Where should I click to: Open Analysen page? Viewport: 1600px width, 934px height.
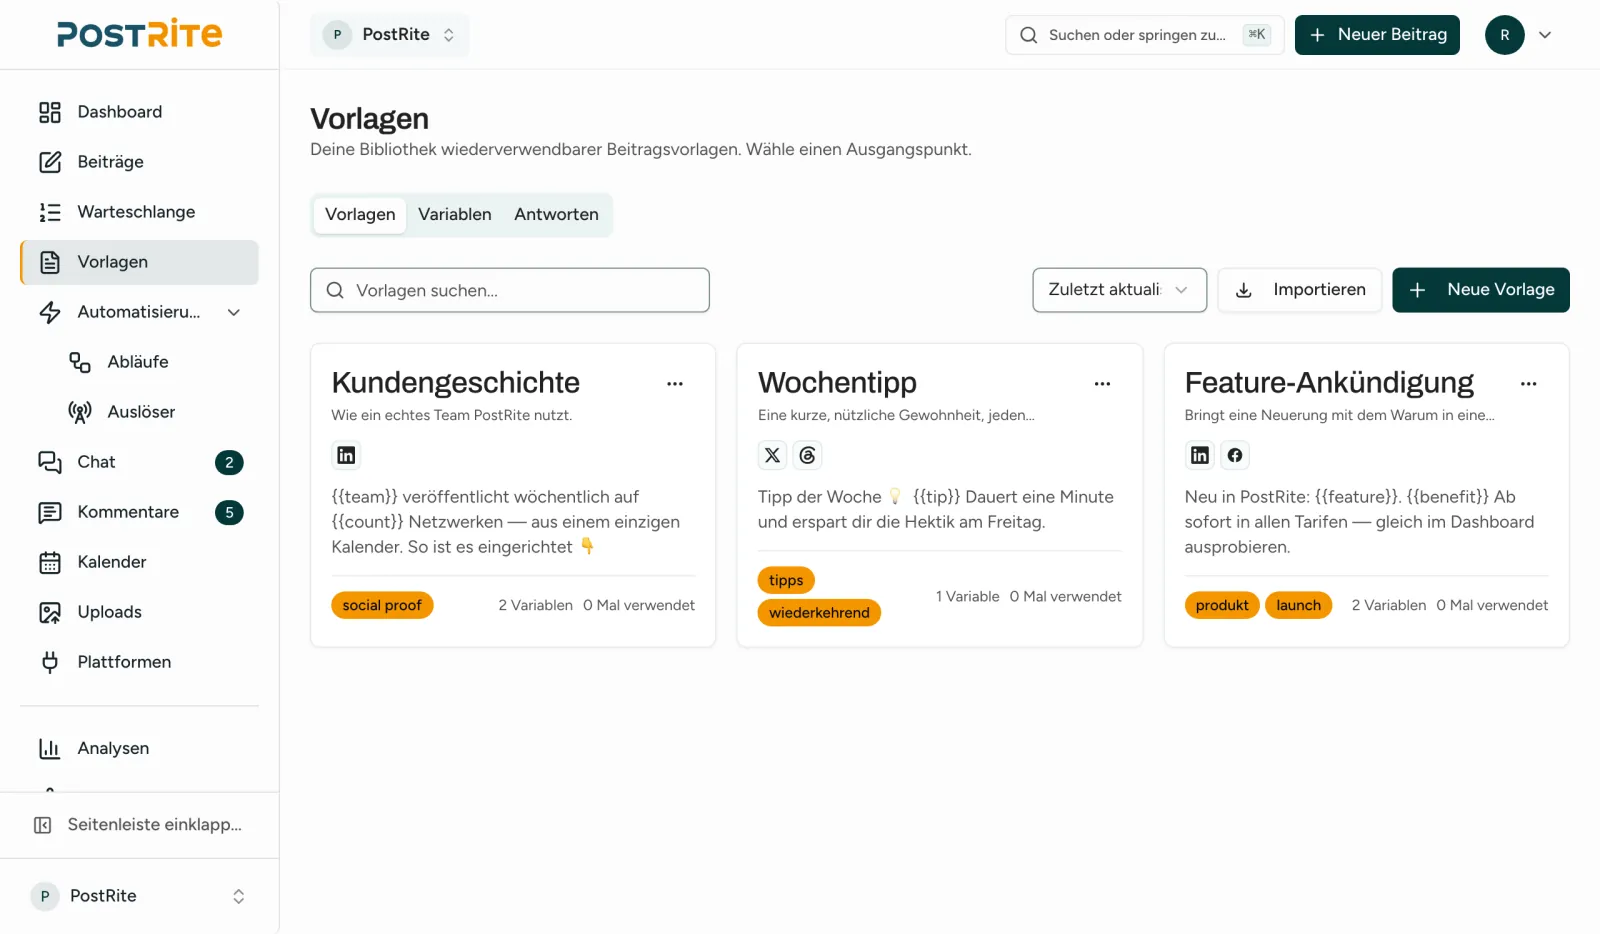point(139,748)
